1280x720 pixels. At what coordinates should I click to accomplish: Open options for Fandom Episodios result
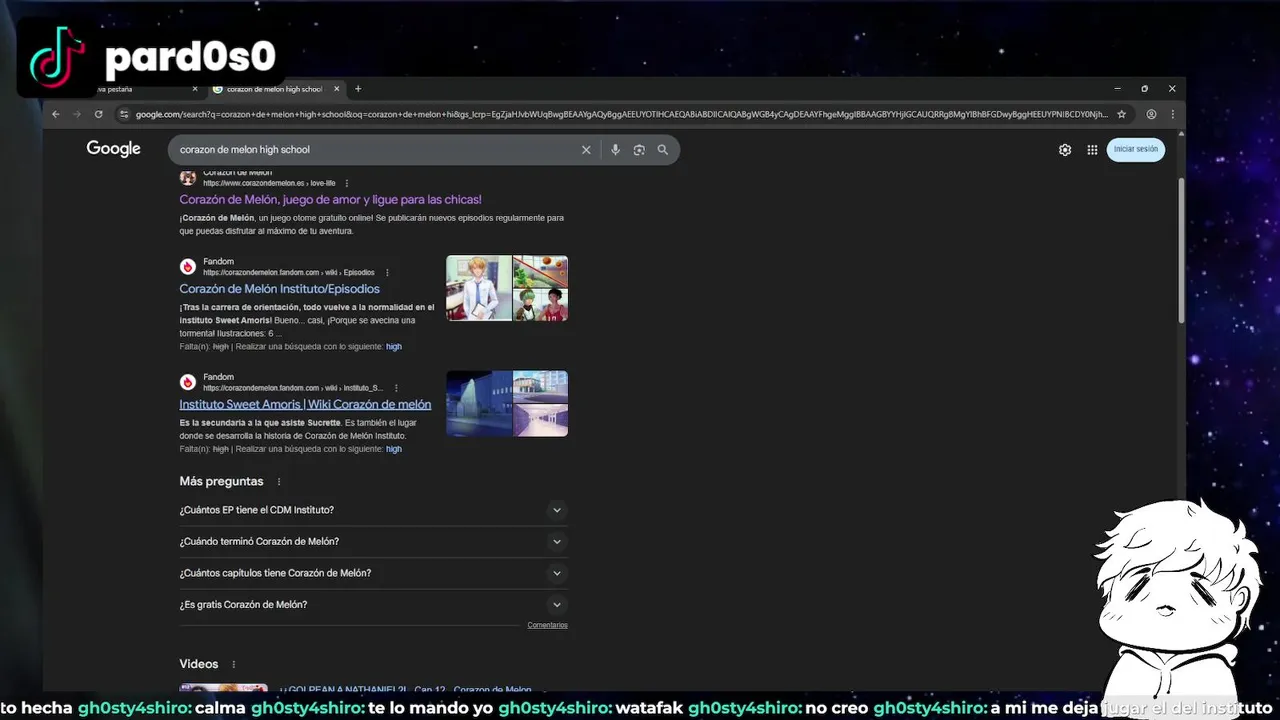pyautogui.click(x=387, y=272)
